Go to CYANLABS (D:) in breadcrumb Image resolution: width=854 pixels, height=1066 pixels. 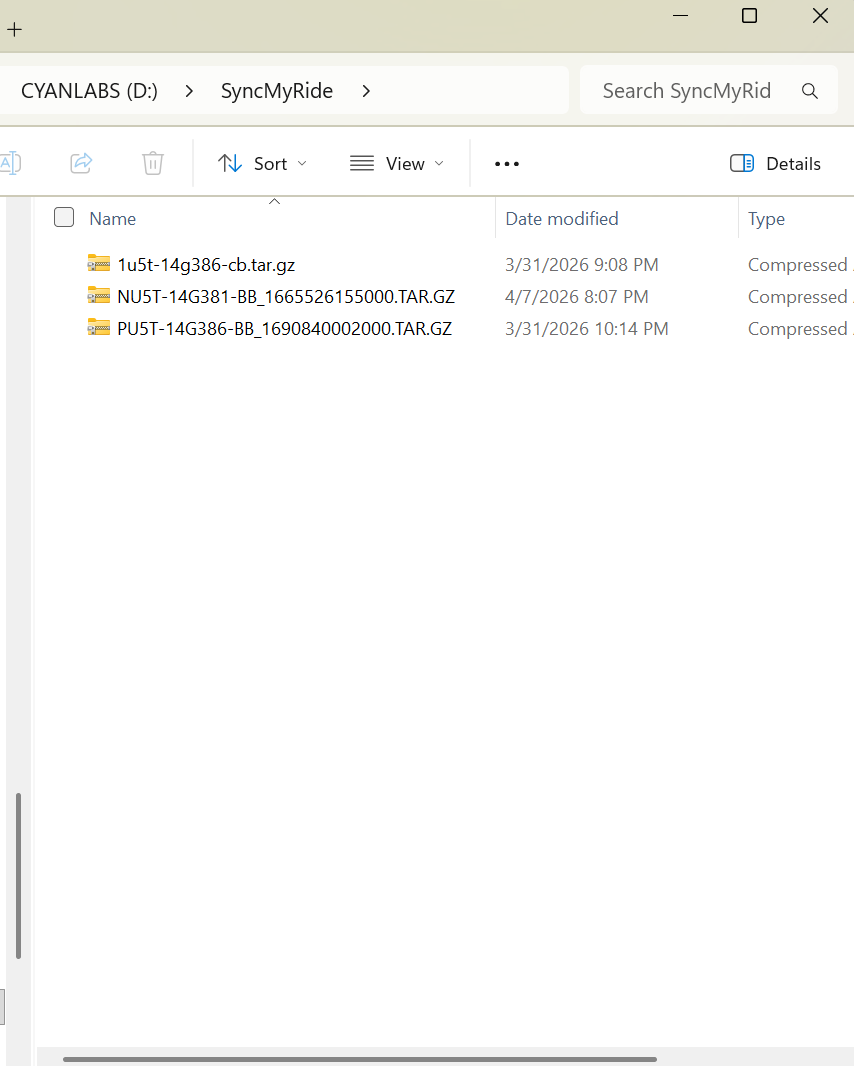89,91
